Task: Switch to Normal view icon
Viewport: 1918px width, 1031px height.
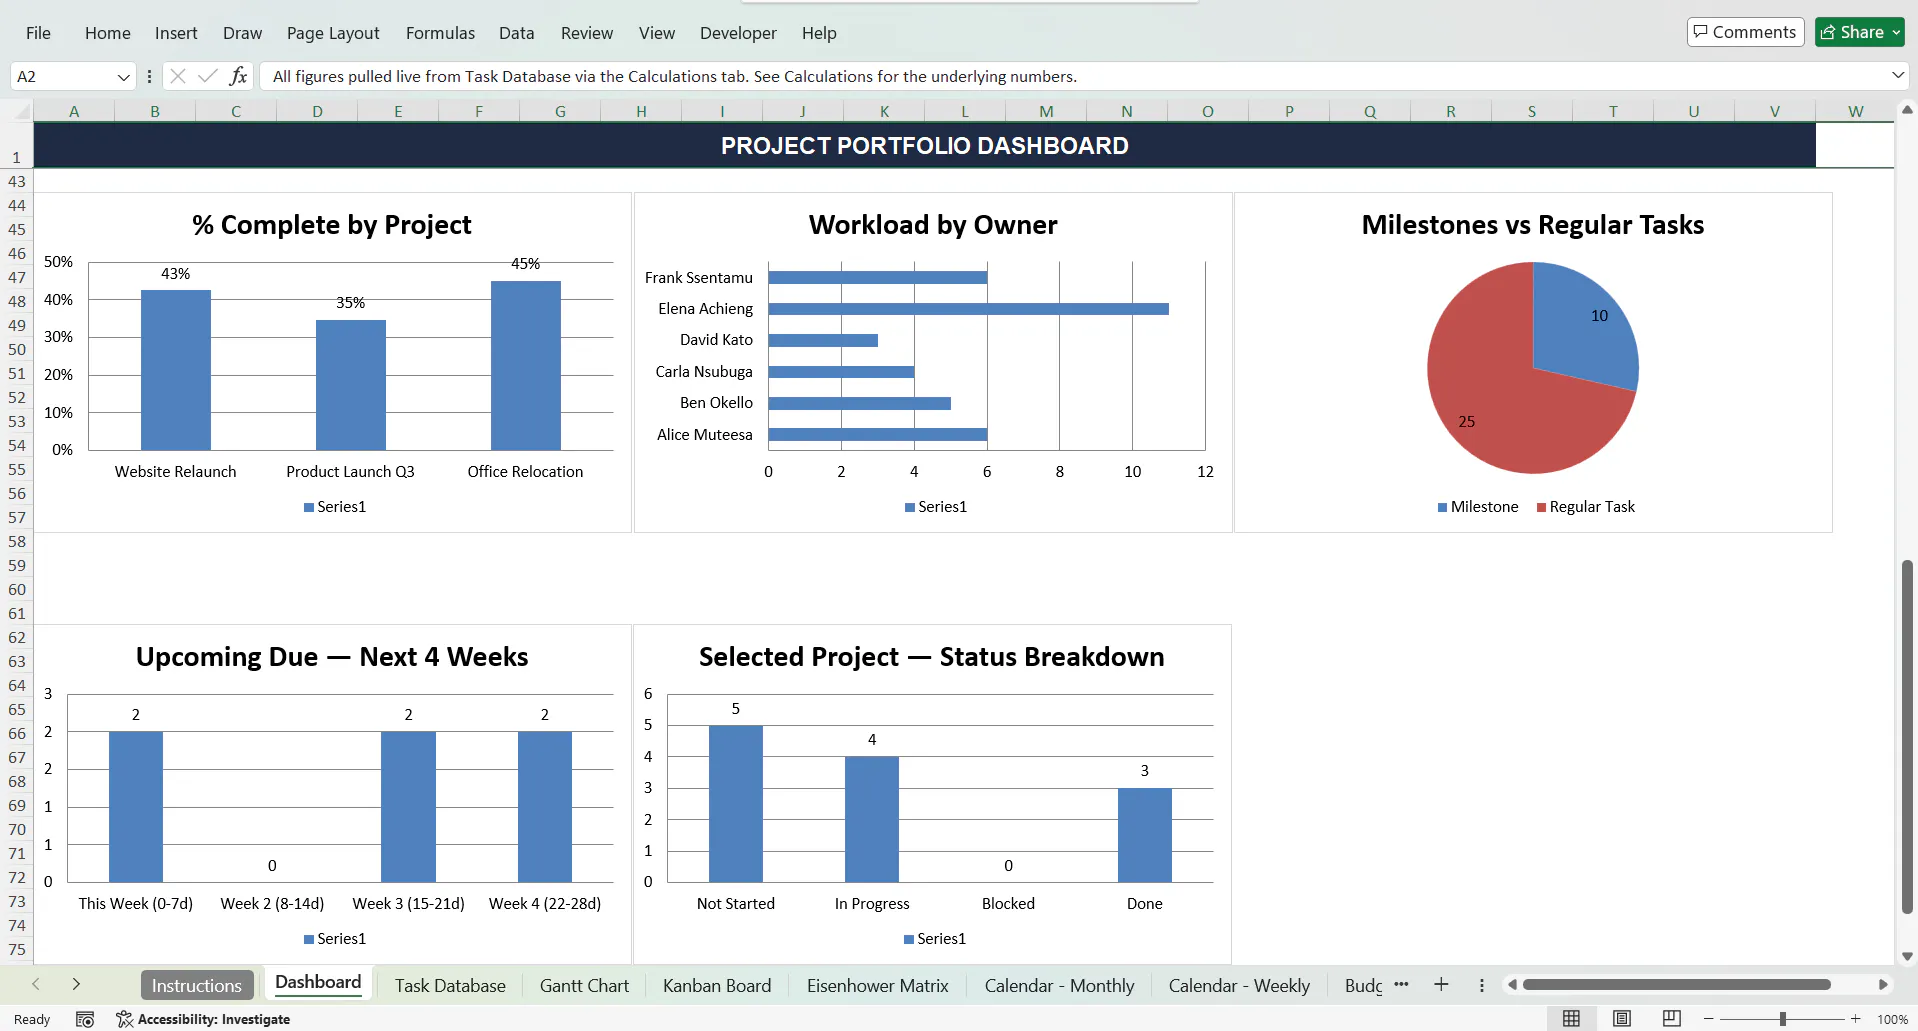Action: click(x=1571, y=1018)
